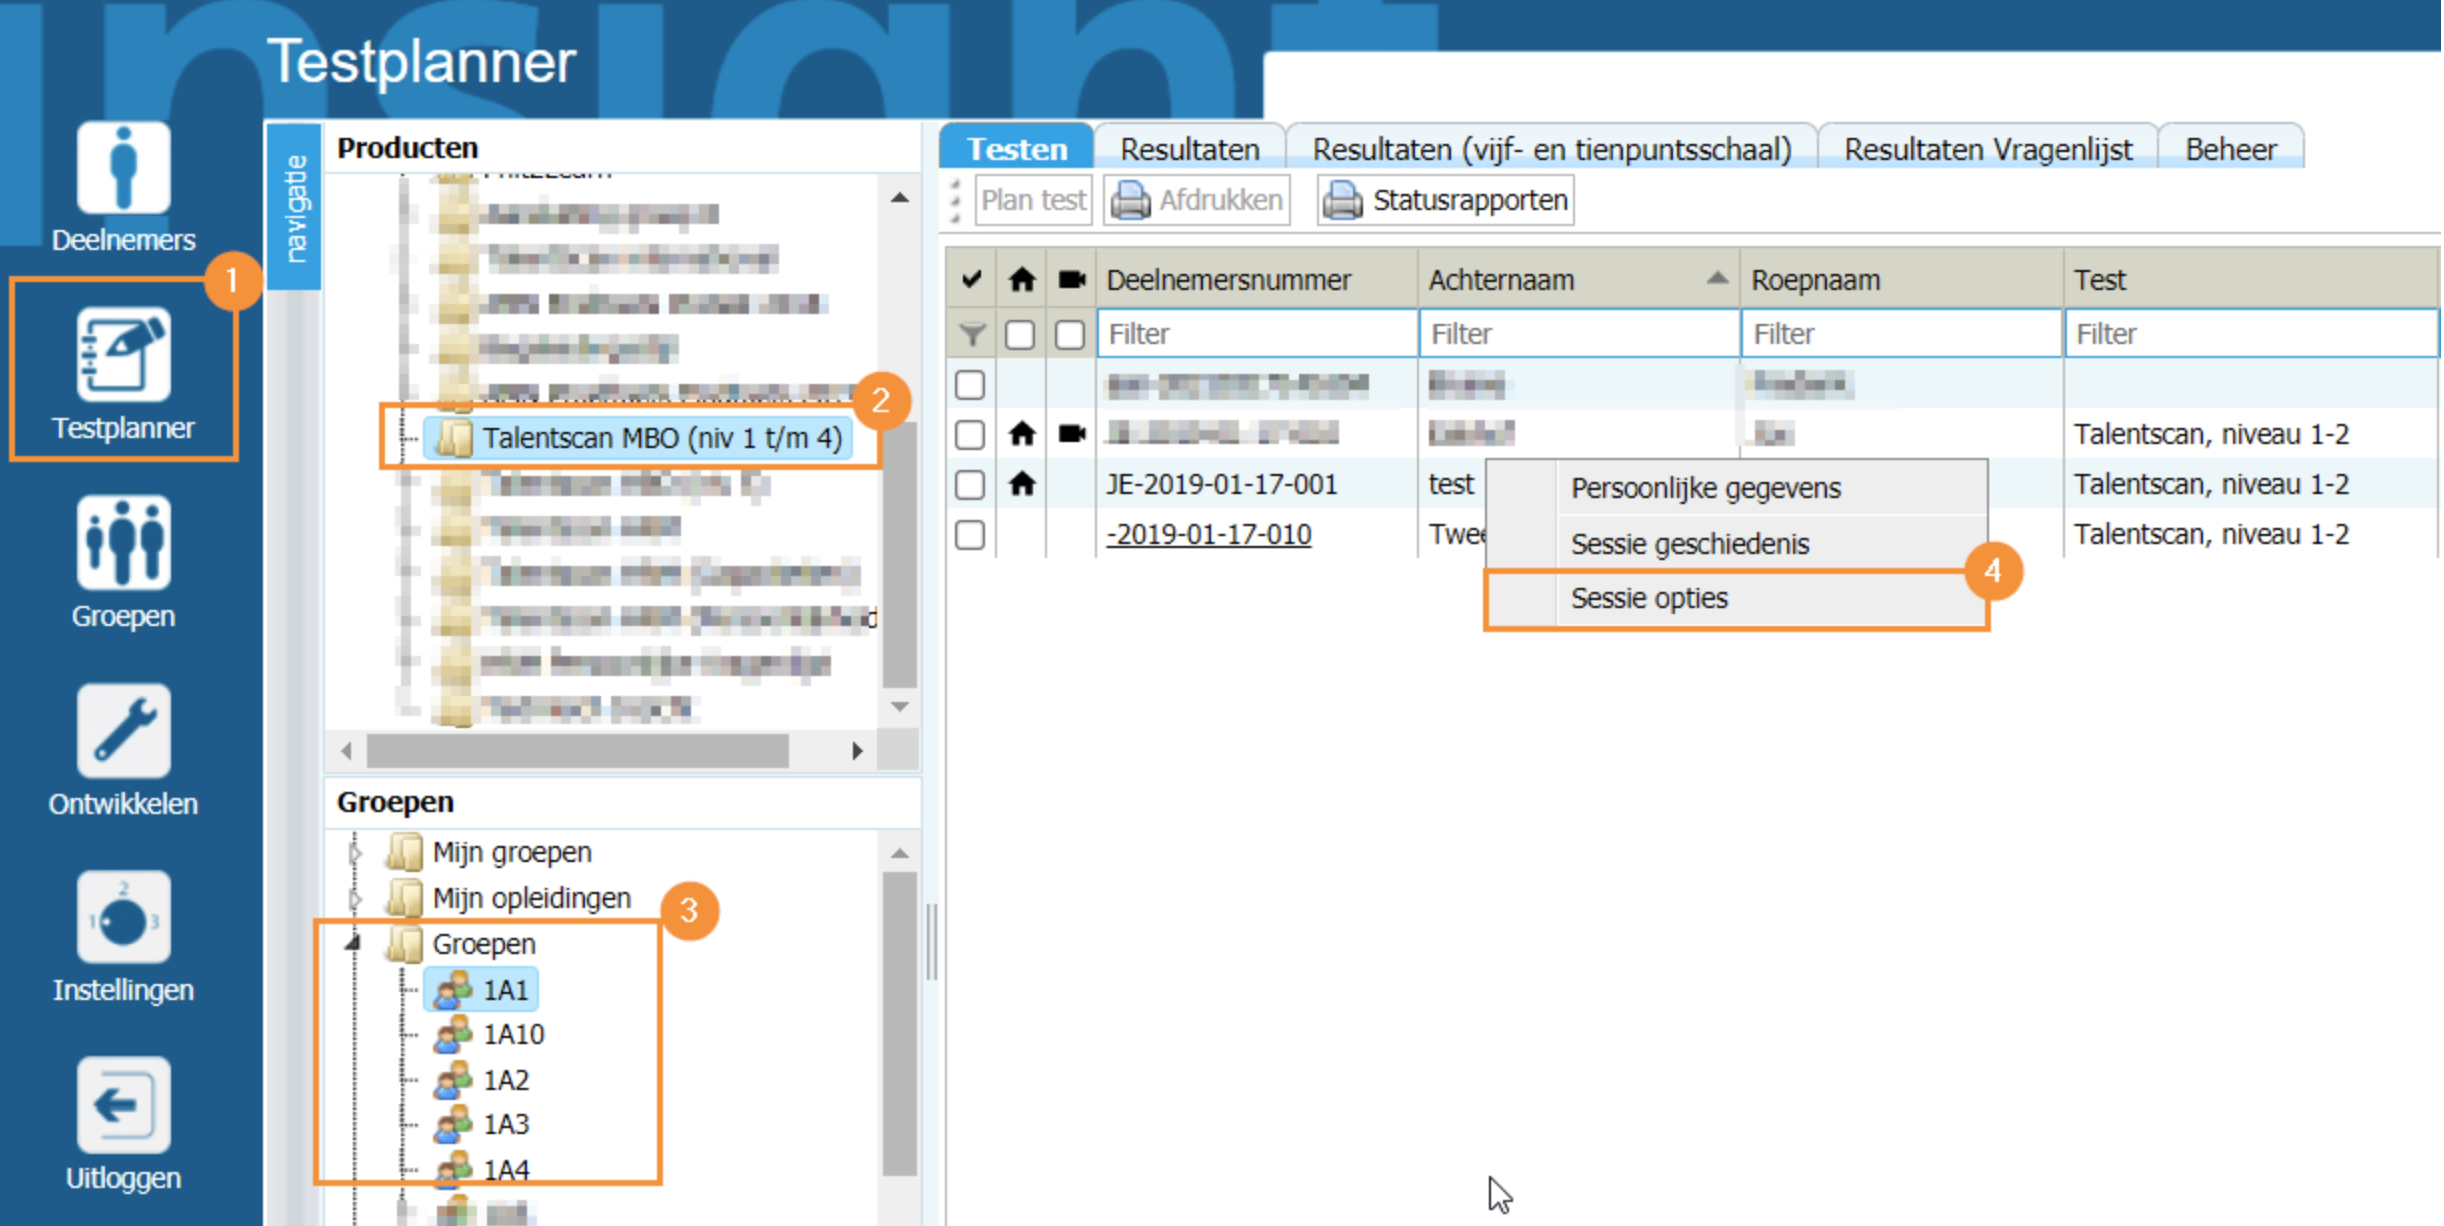Collapse the Groepen tree folder

tap(353, 943)
